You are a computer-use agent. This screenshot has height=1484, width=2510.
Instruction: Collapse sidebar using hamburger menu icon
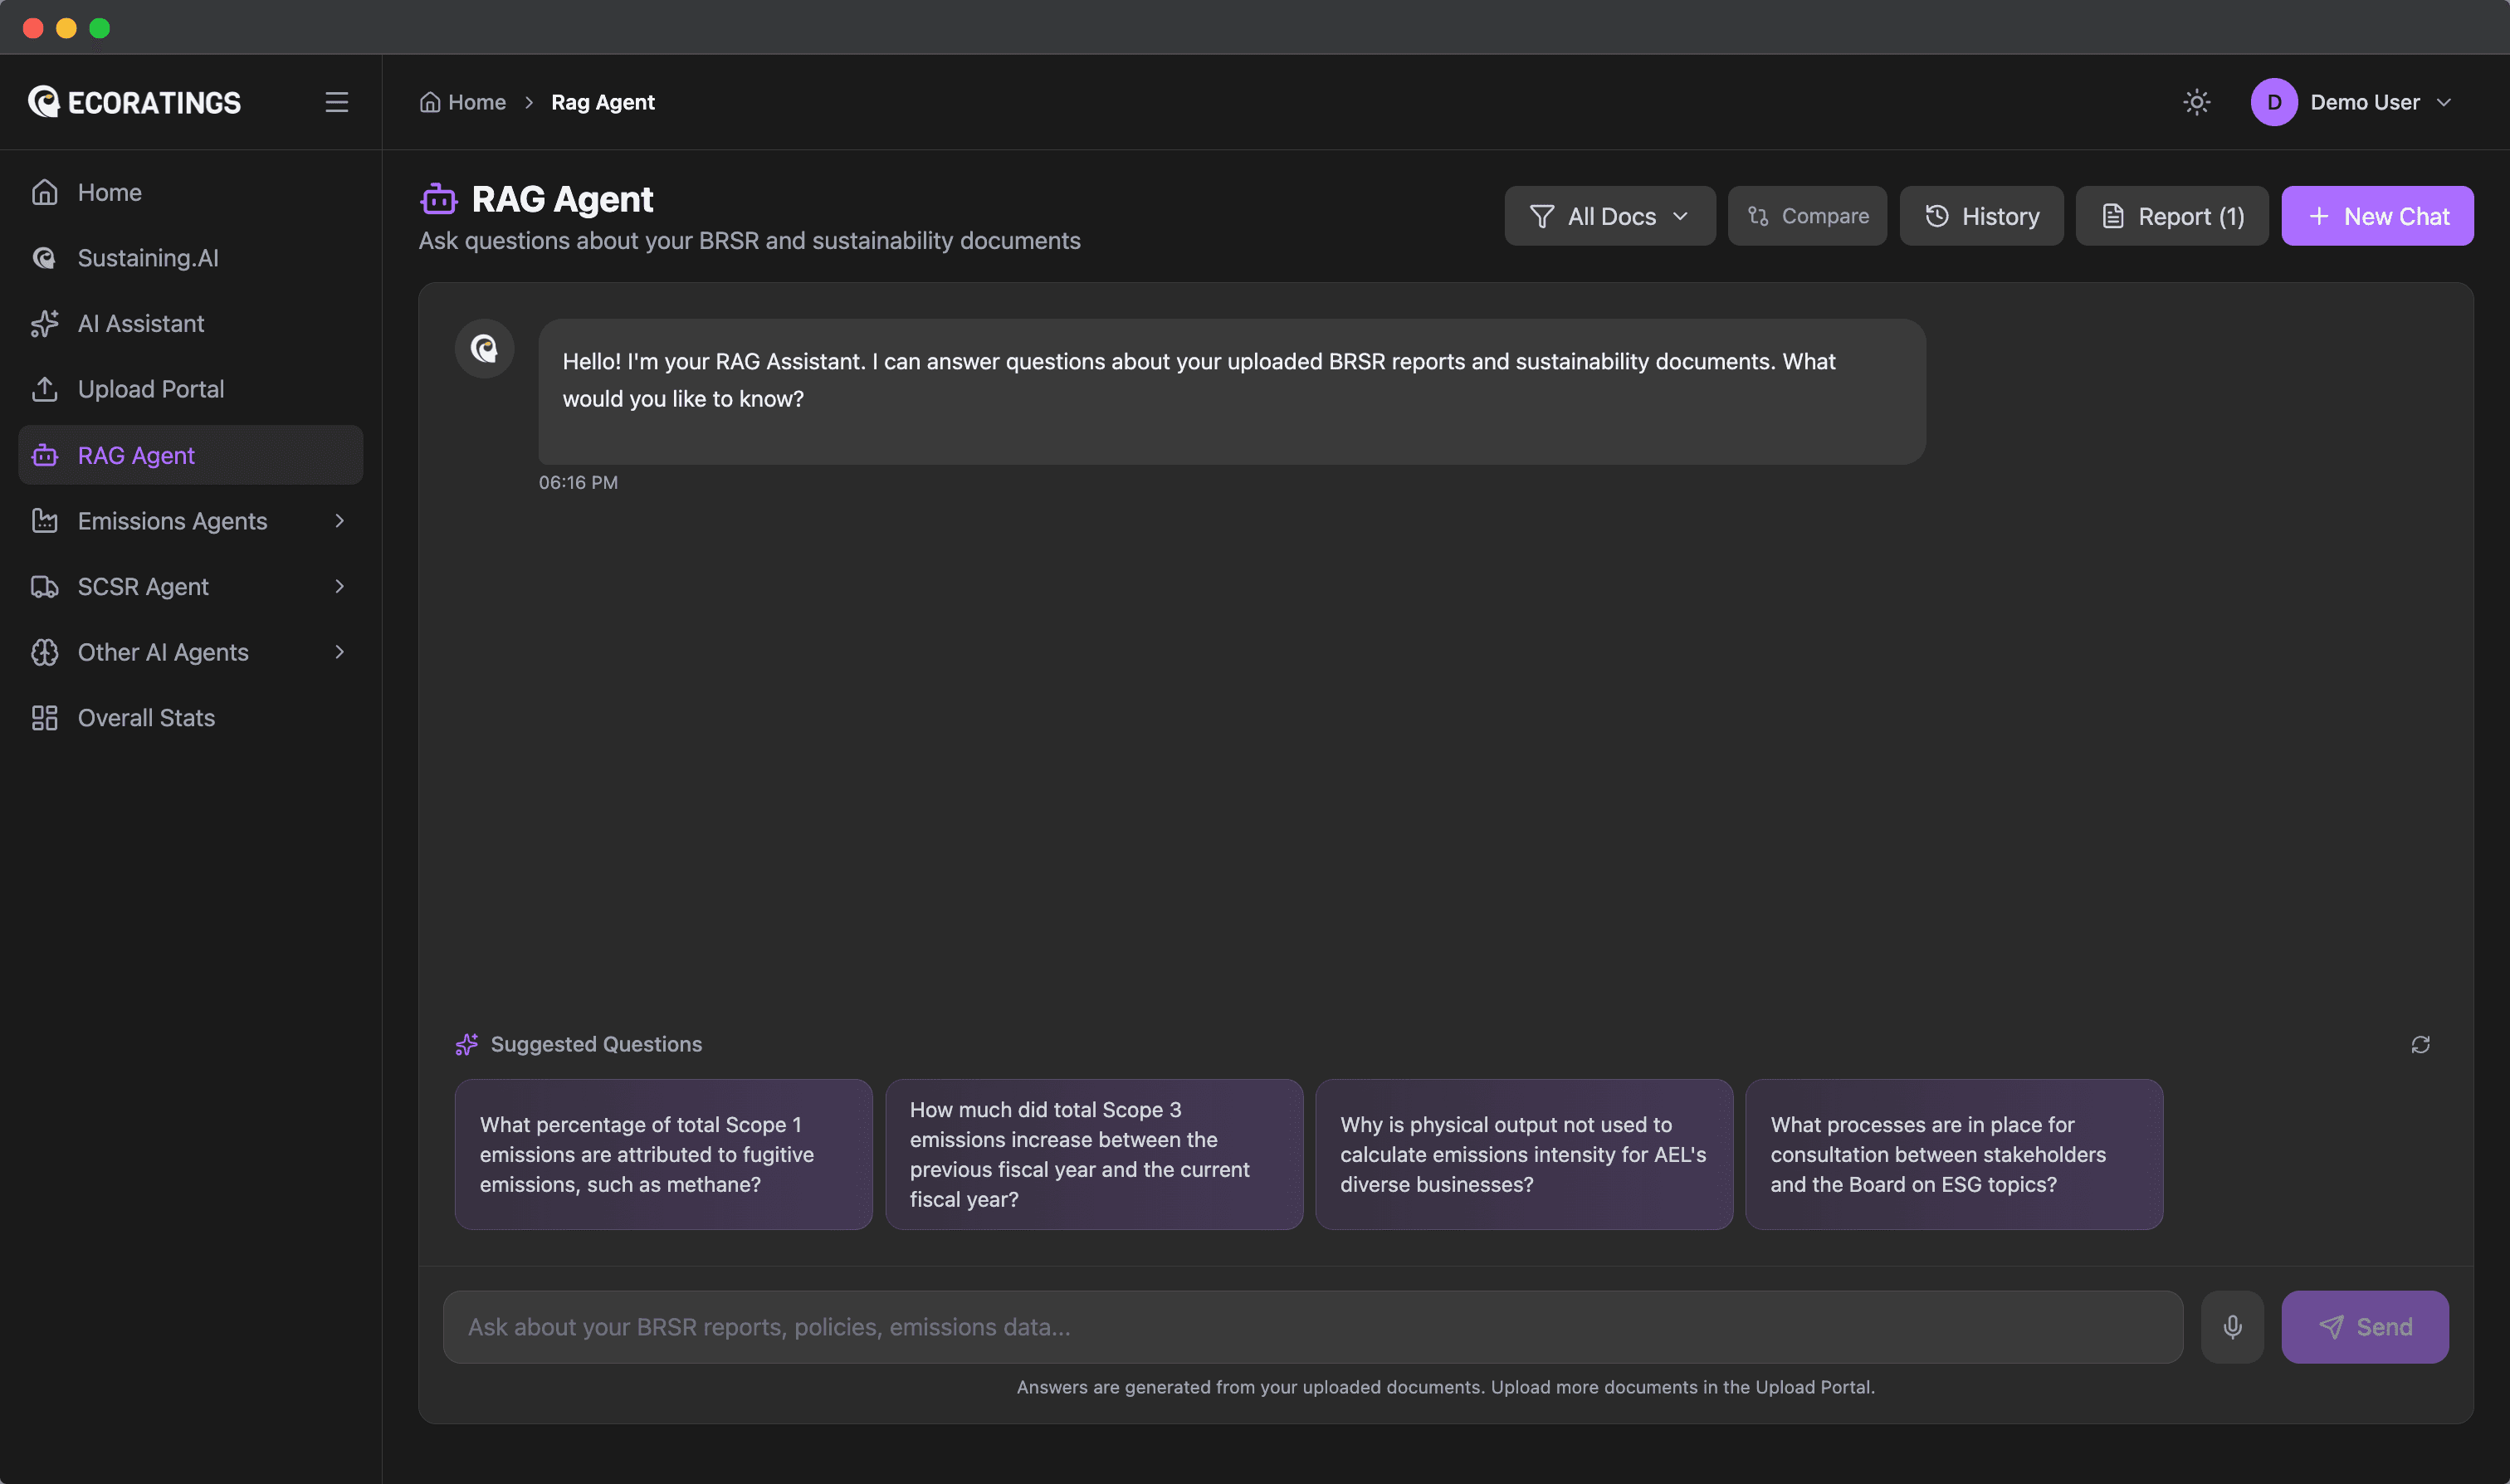coord(336,102)
